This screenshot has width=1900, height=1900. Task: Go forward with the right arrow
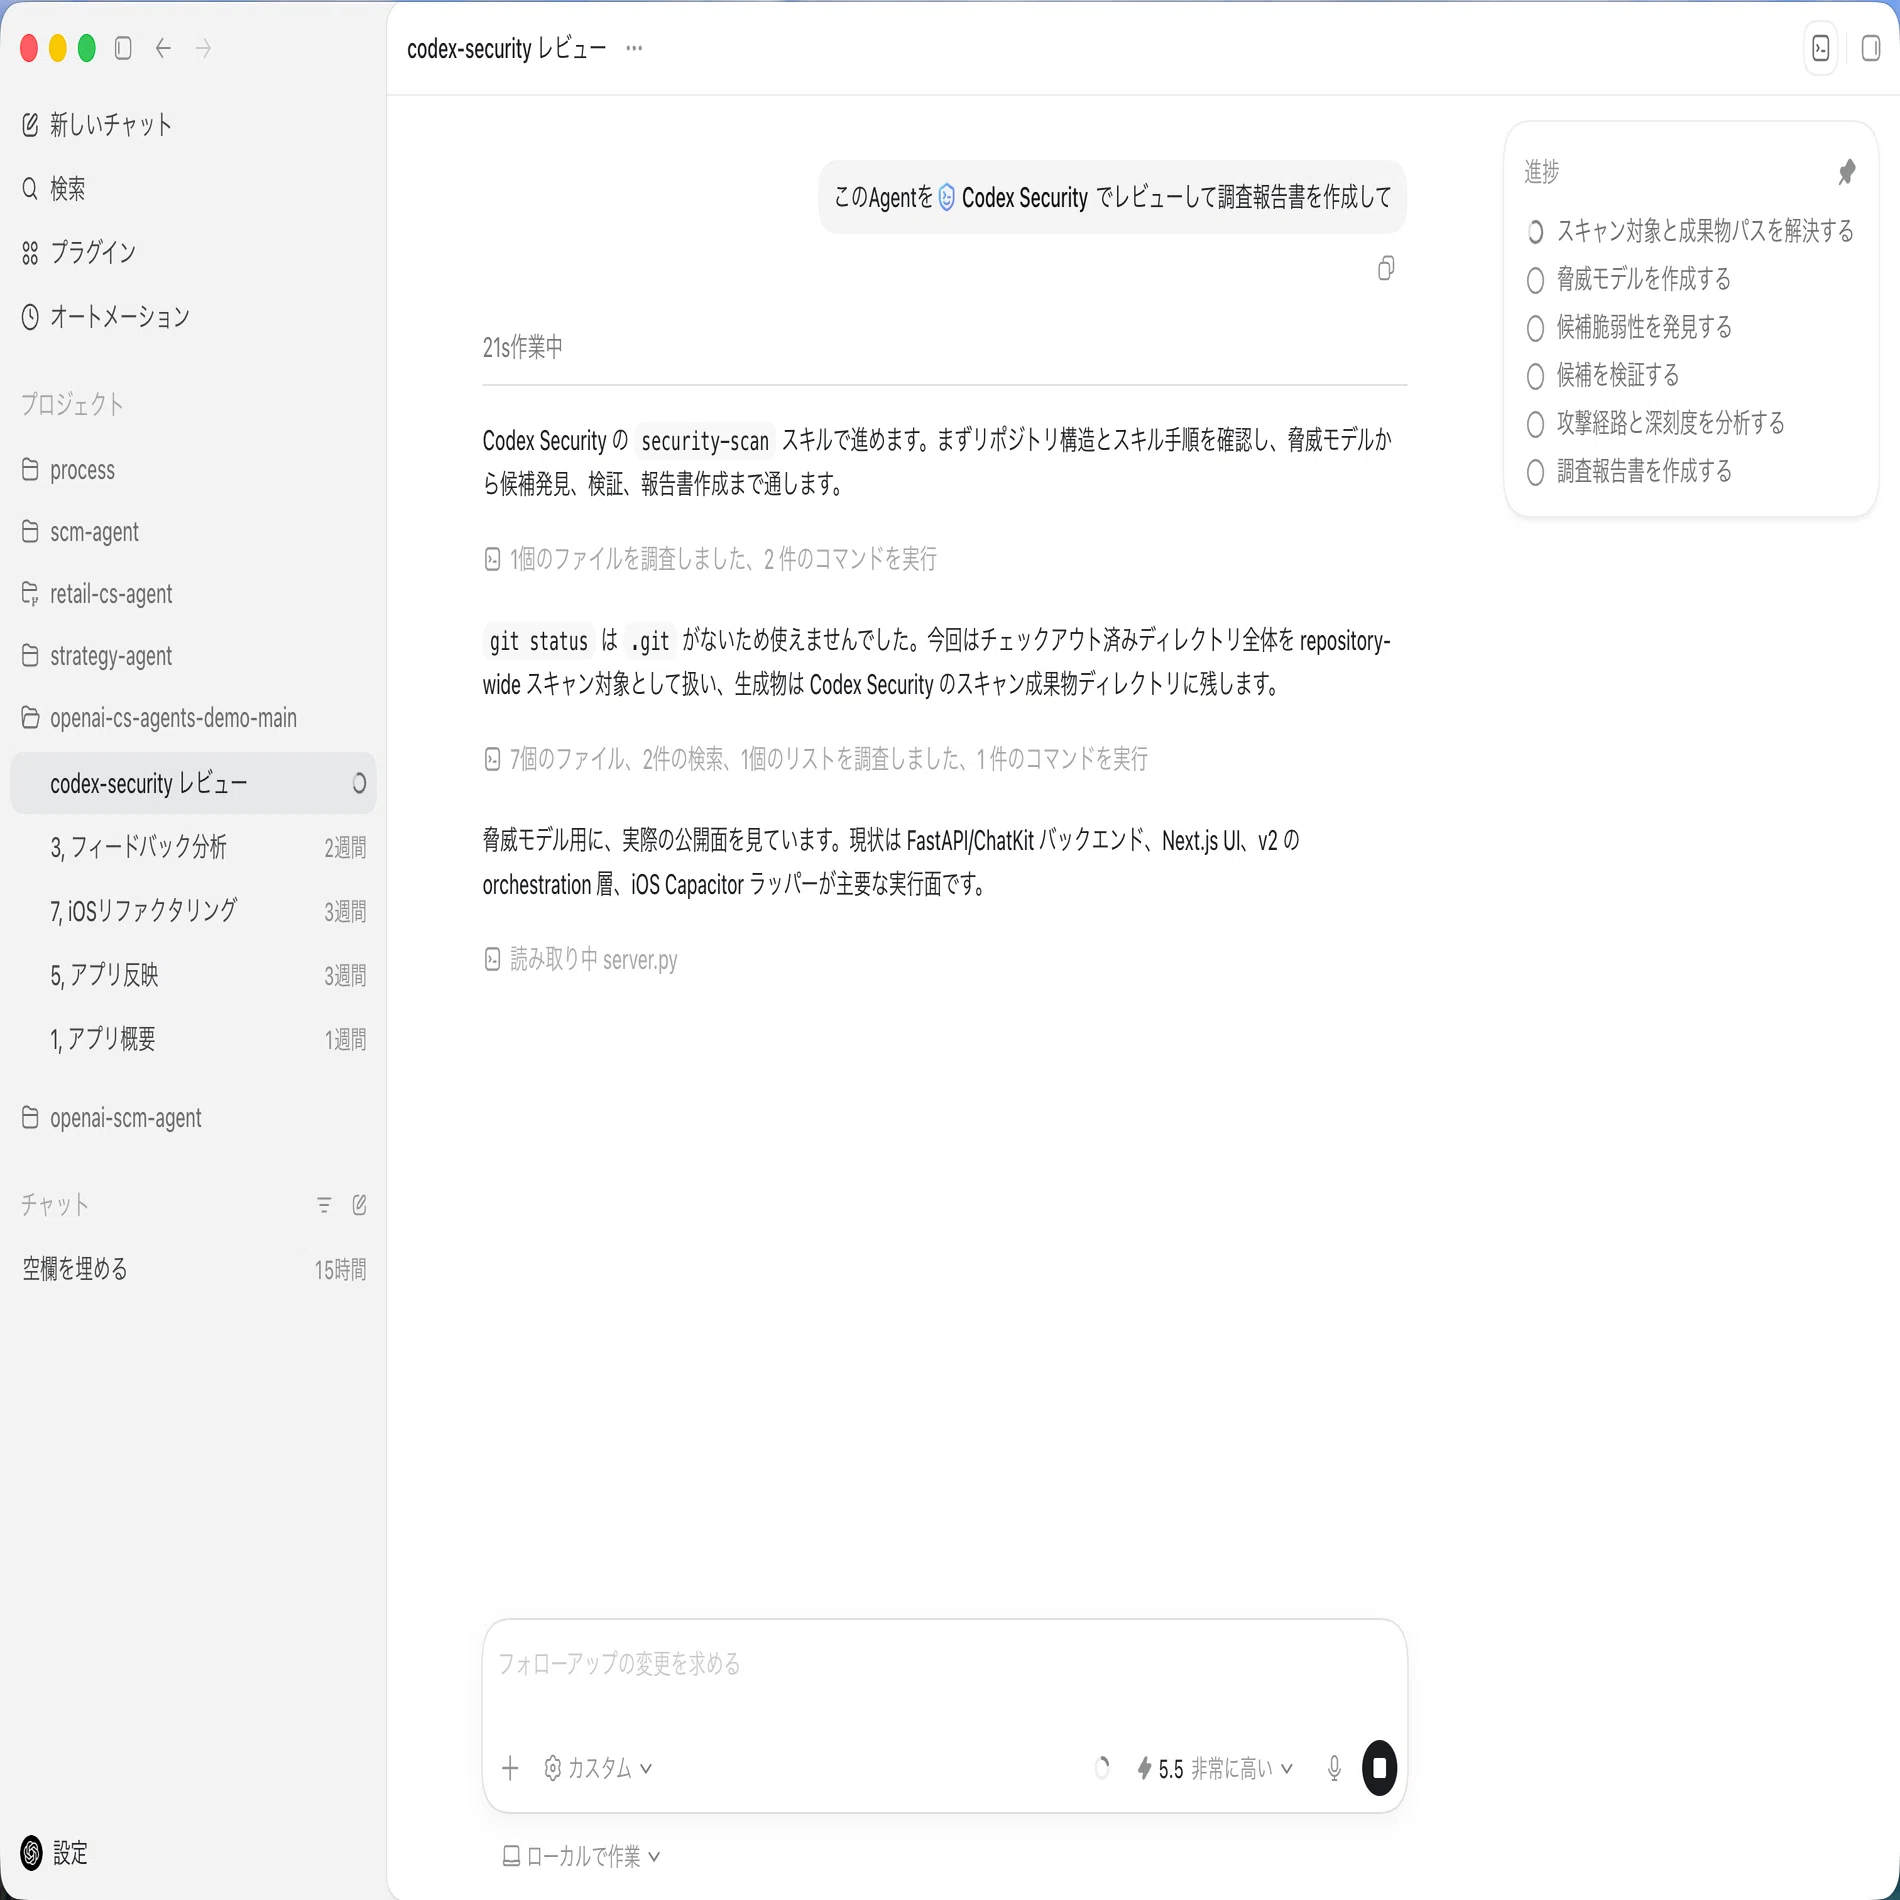pos(204,48)
